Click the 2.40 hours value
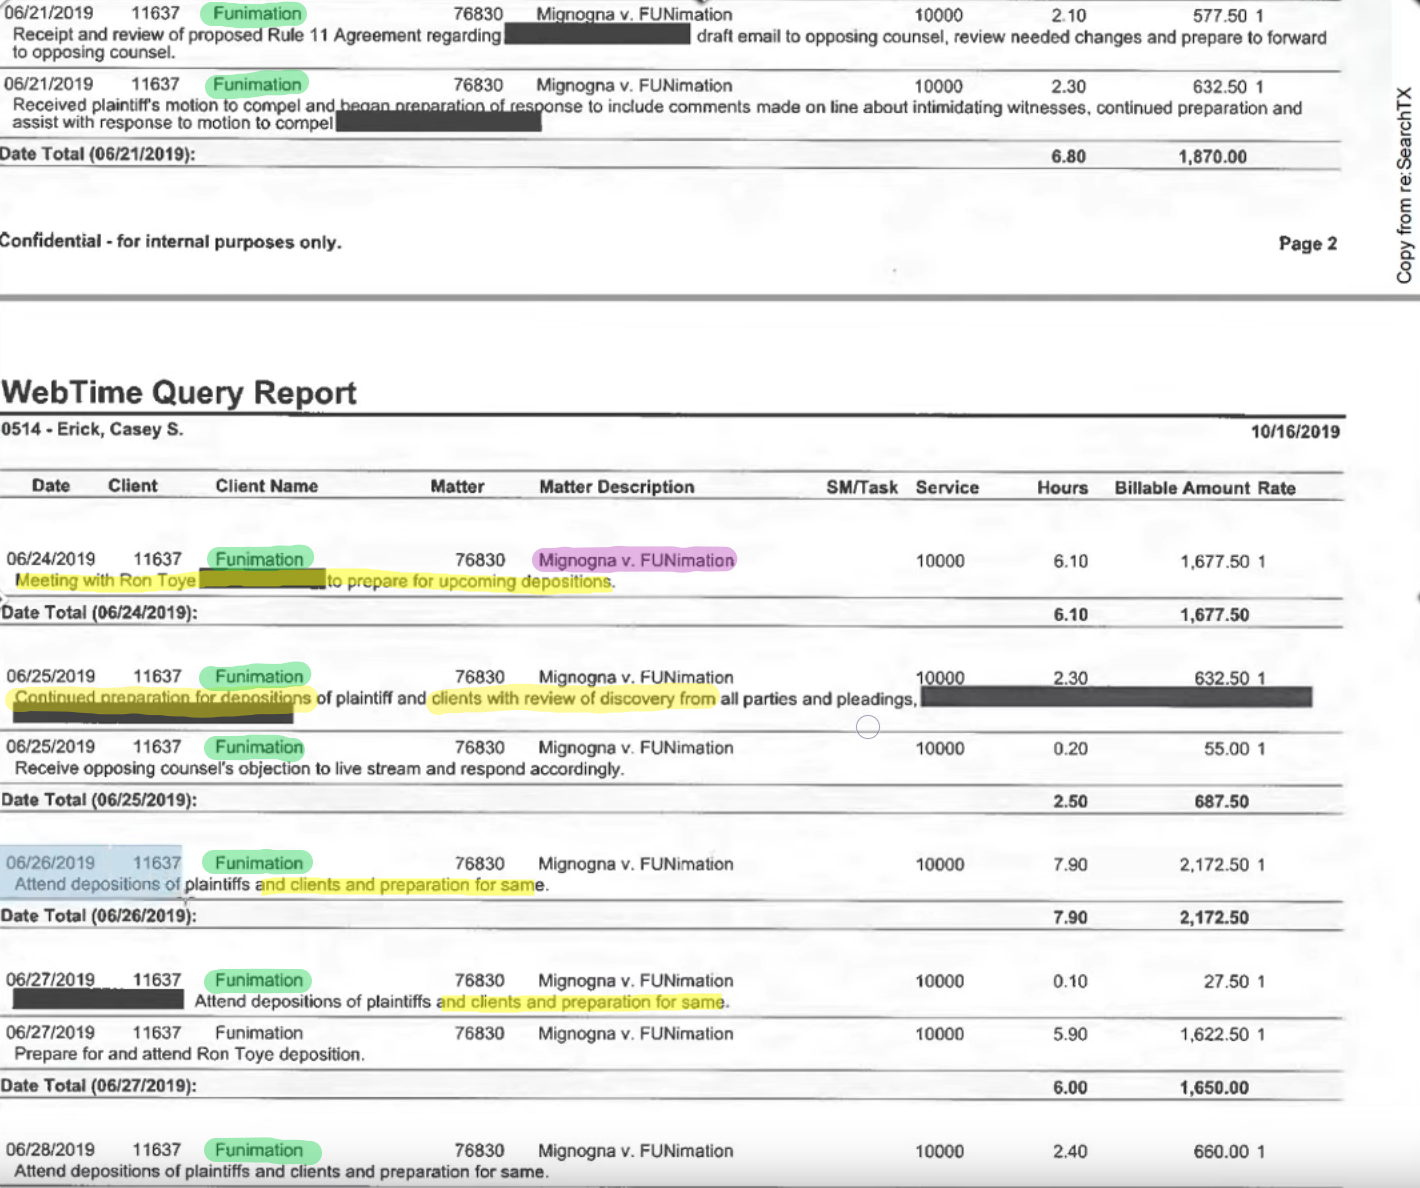 1070,1151
